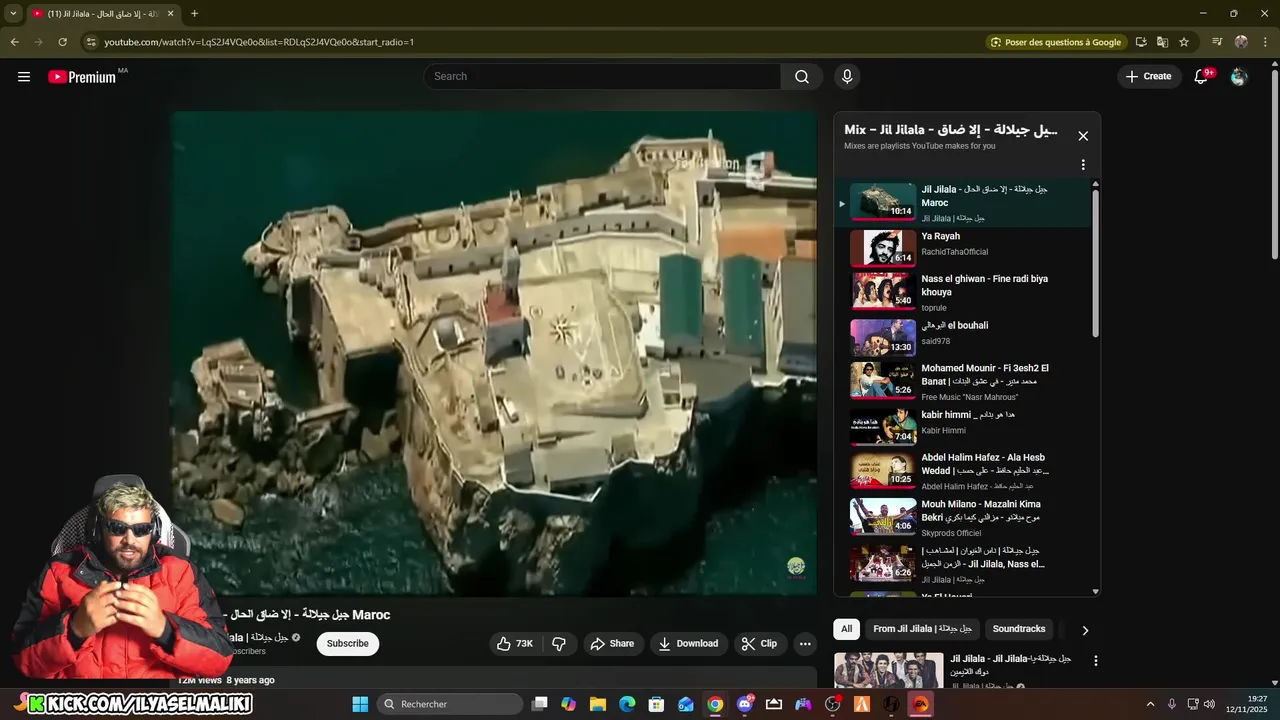The width and height of the screenshot is (1280, 720).
Task: Open YouTube notifications bell
Action: point(1202,77)
